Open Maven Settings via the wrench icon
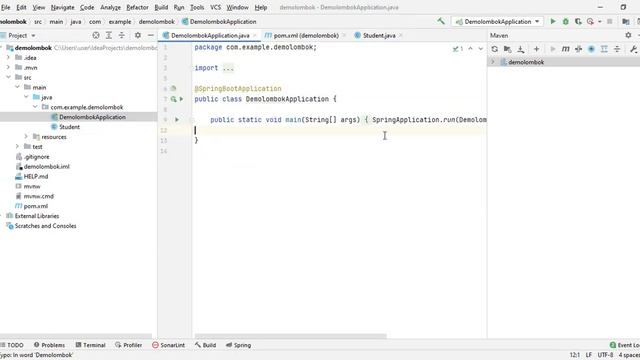Screen dimensions: 640x360 coord(633,49)
